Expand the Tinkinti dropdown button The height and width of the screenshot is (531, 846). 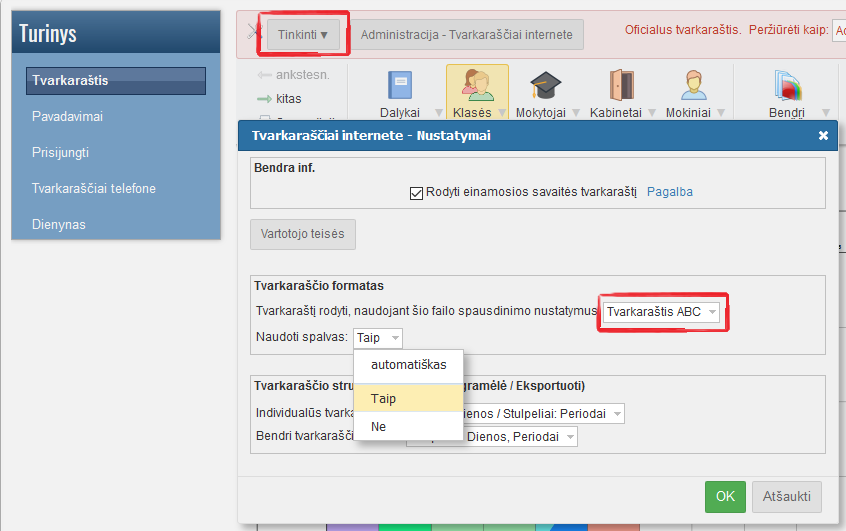(x=303, y=35)
